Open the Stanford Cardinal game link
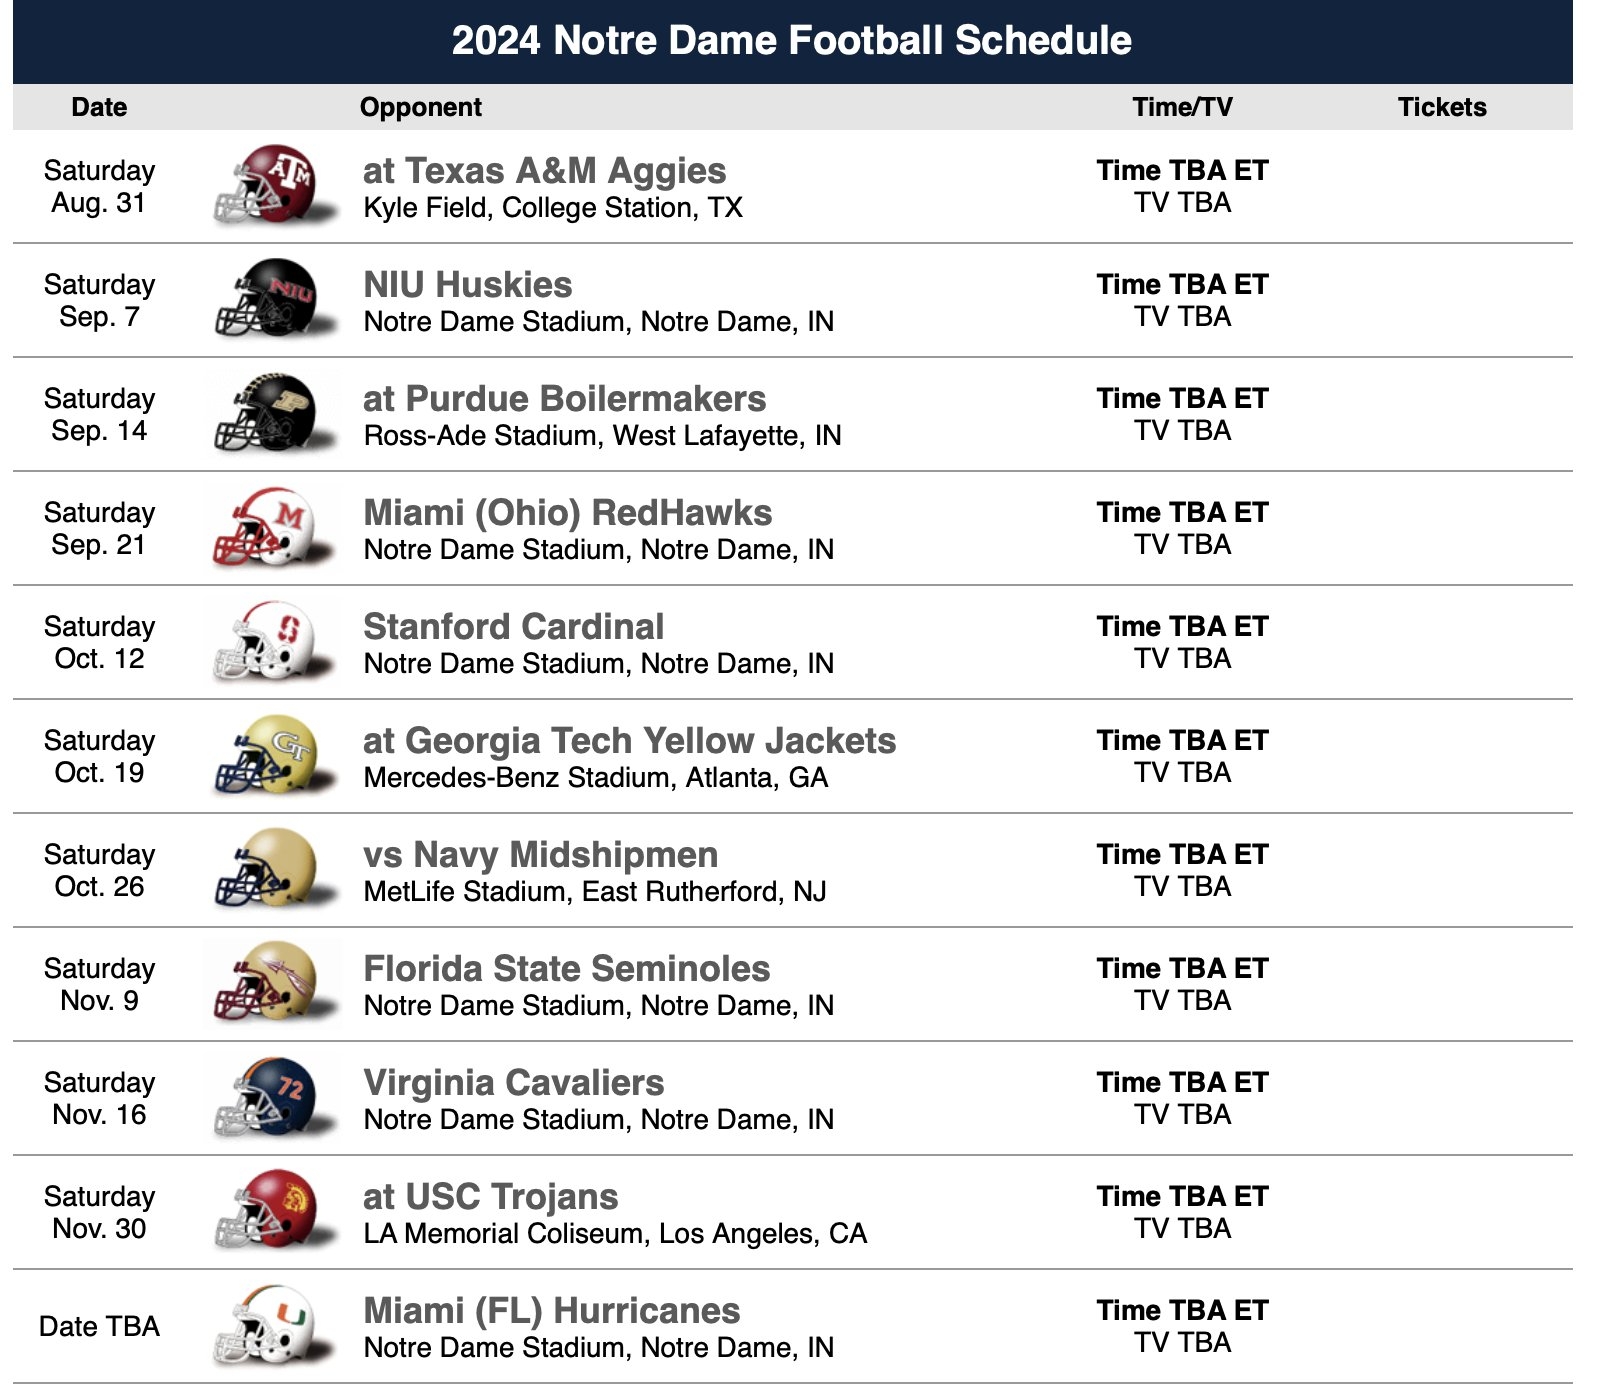 513,627
